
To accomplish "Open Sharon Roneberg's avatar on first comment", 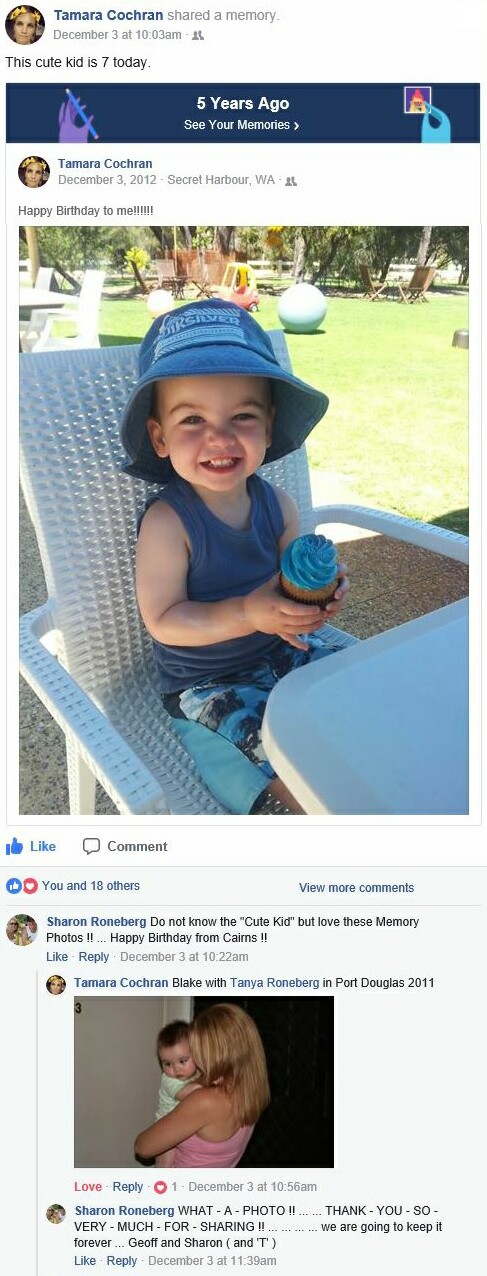I will pyautogui.click(x=21, y=930).
